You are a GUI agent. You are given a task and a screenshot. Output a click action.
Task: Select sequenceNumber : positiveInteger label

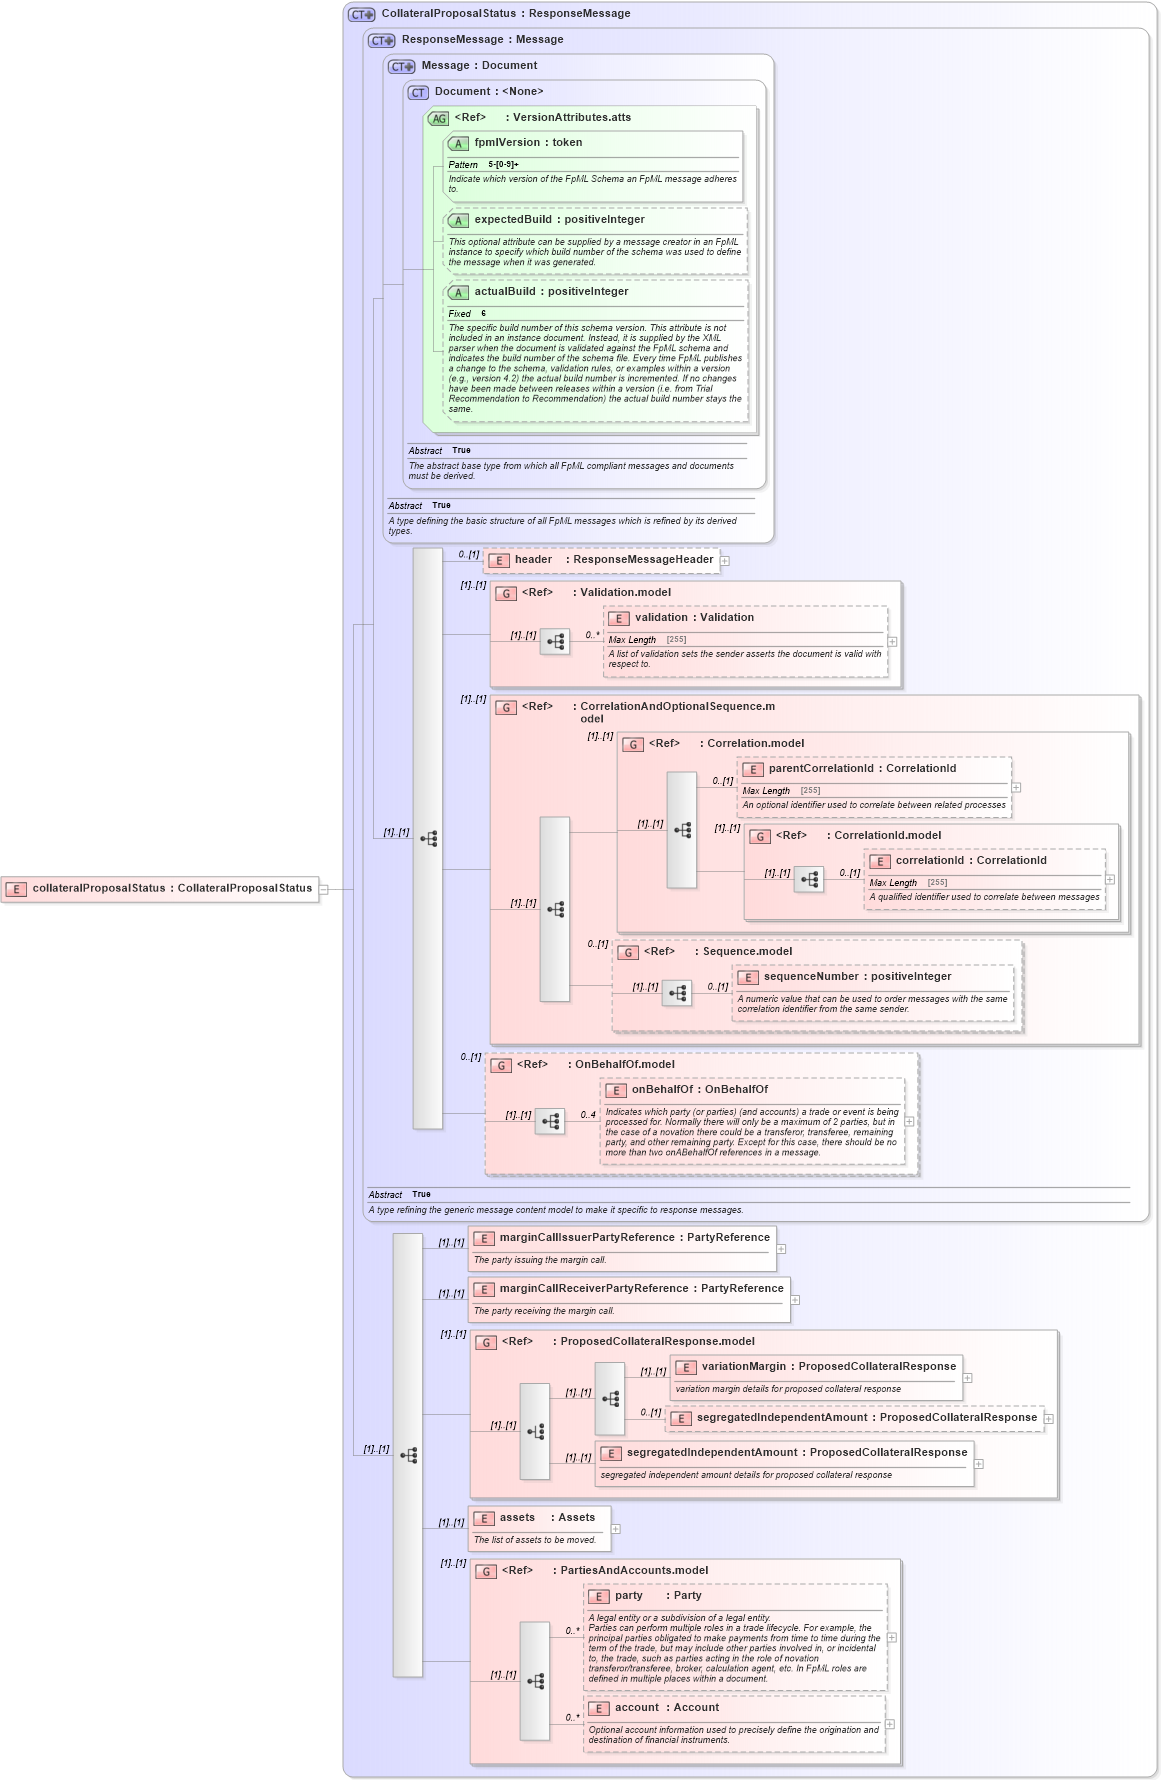coord(858,977)
